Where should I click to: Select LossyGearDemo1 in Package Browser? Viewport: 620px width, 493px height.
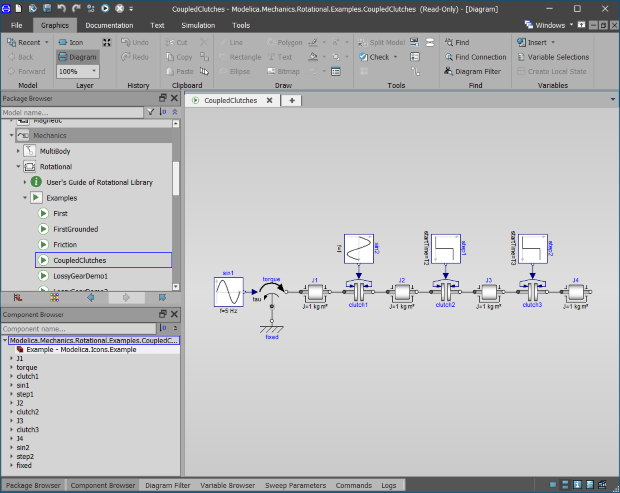[80, 275]
